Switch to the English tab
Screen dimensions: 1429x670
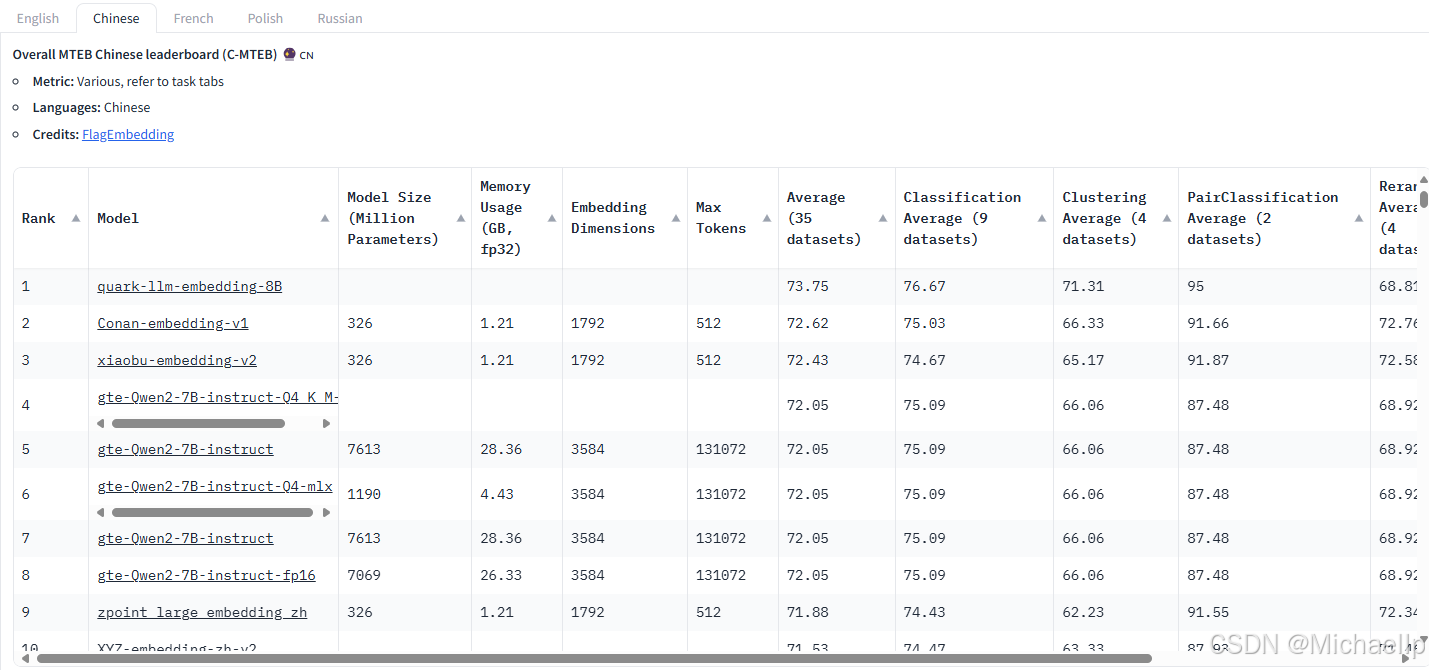click(38, 18)
